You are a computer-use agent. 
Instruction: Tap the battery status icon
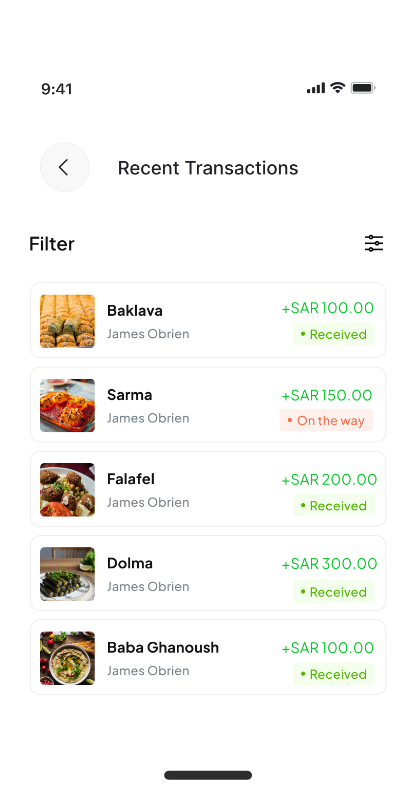click(363, 88)
